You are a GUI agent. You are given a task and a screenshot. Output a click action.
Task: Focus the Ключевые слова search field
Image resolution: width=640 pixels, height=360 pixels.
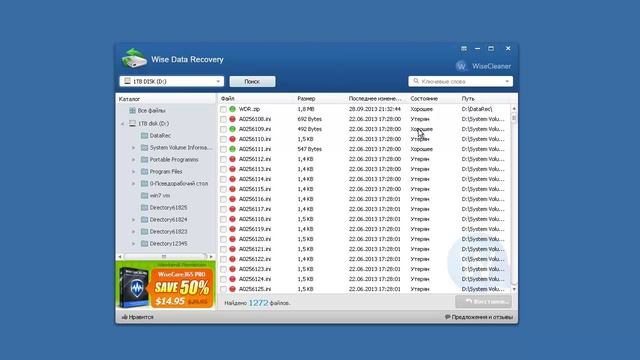pos(460,81)
